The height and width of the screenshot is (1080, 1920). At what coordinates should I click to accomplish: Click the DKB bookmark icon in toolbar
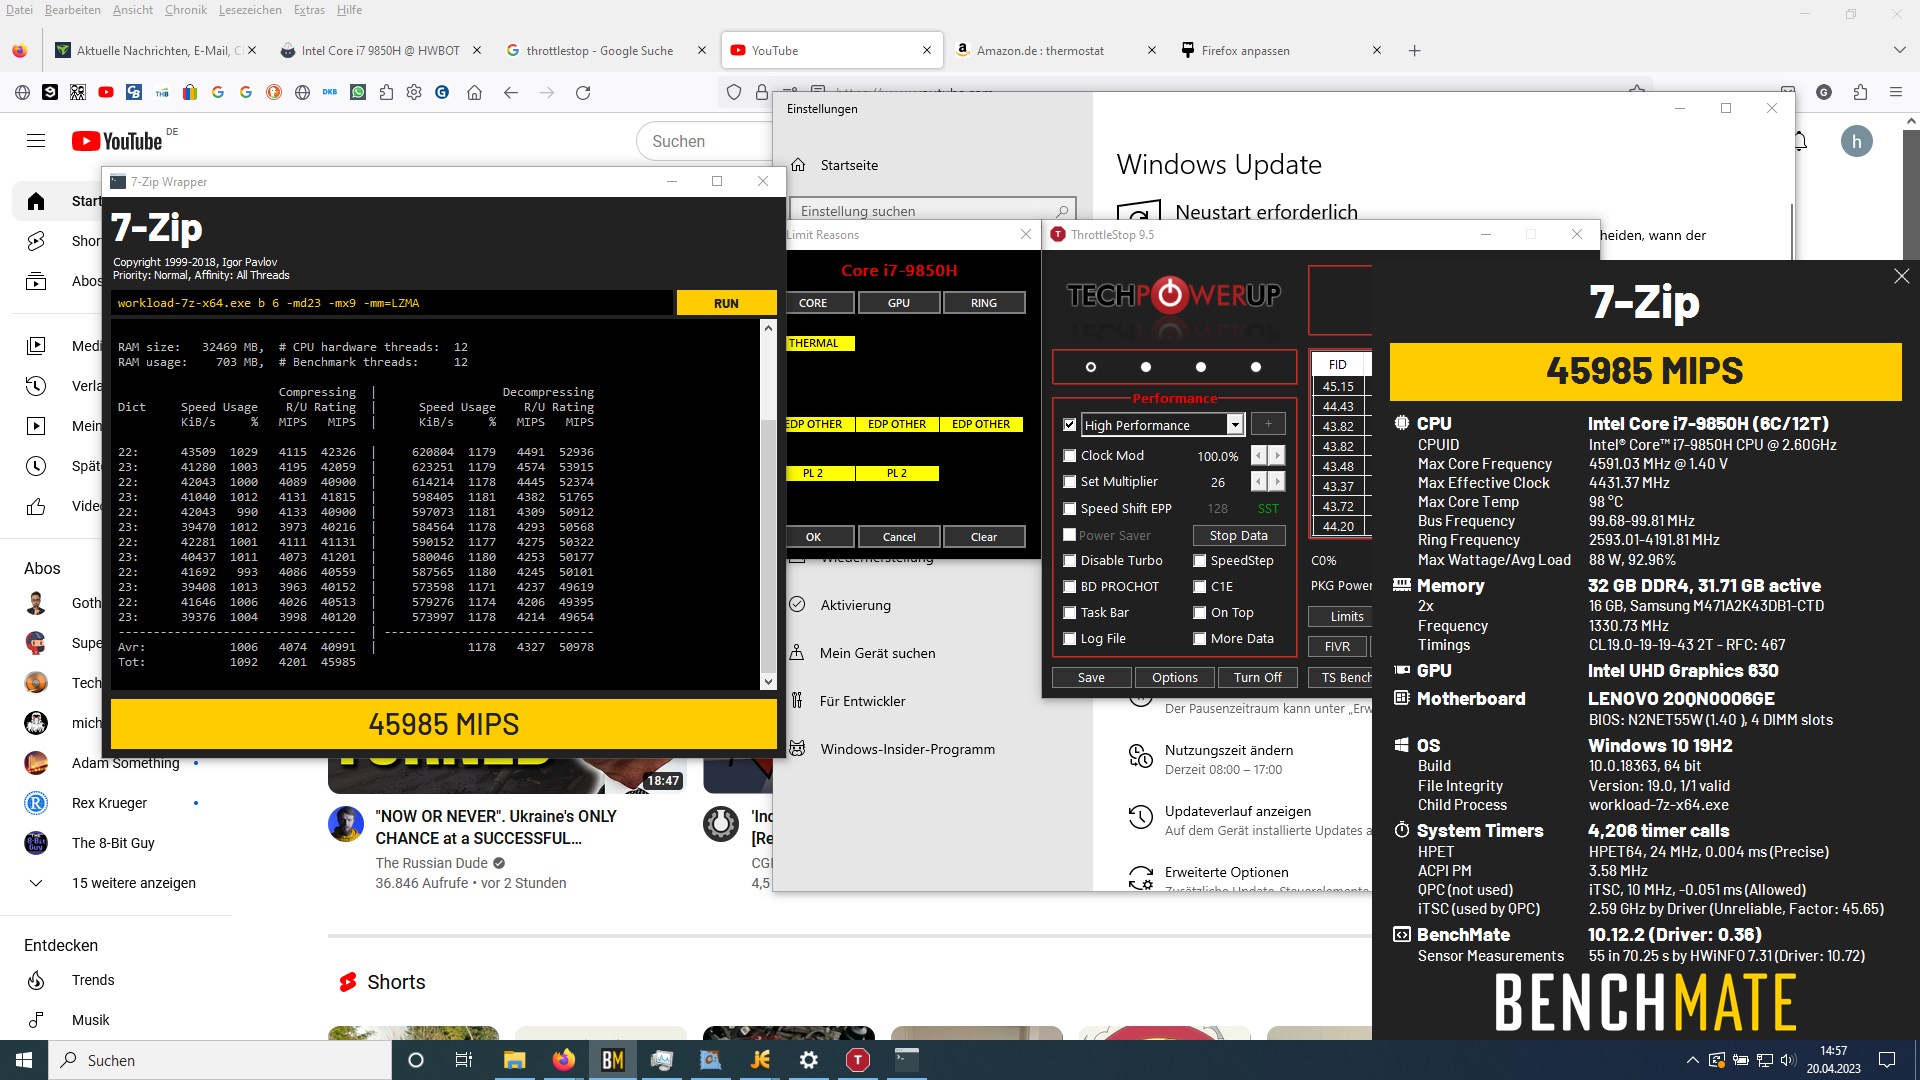click(x=330, y=92)
